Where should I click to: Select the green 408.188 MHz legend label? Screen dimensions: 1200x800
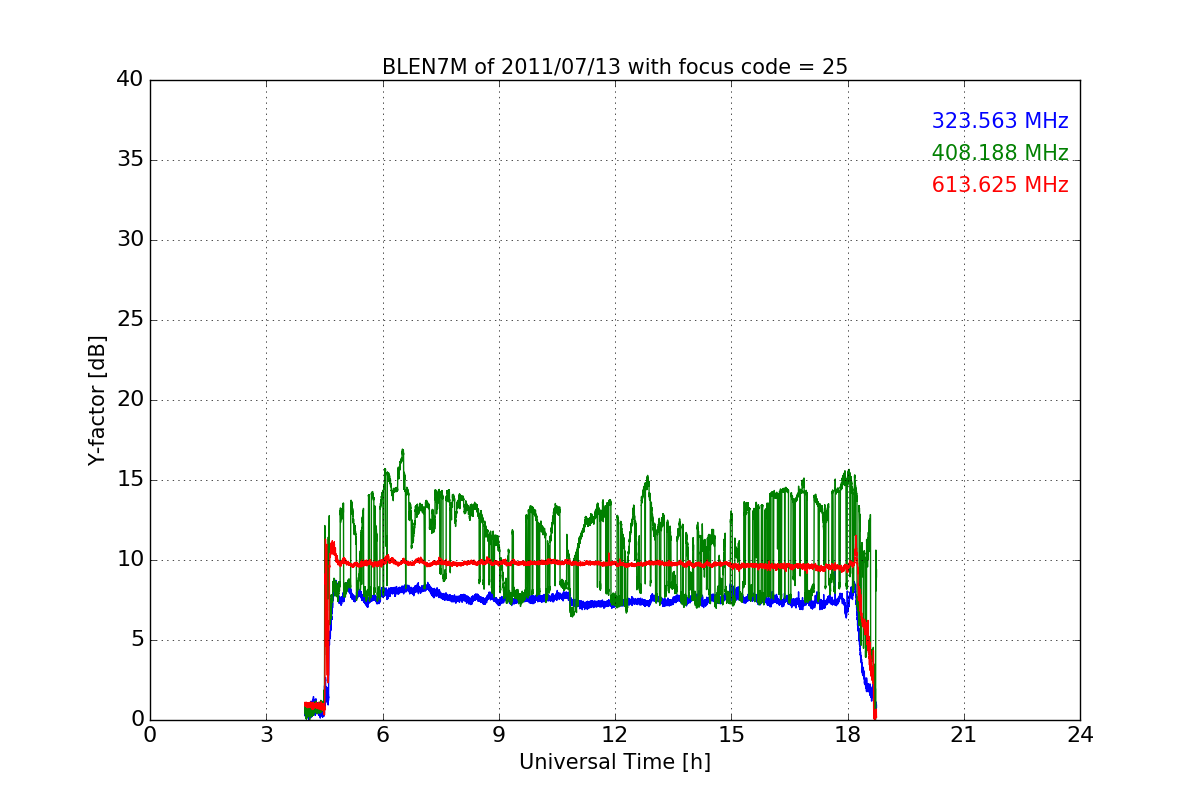click(x=1000, y=153)
